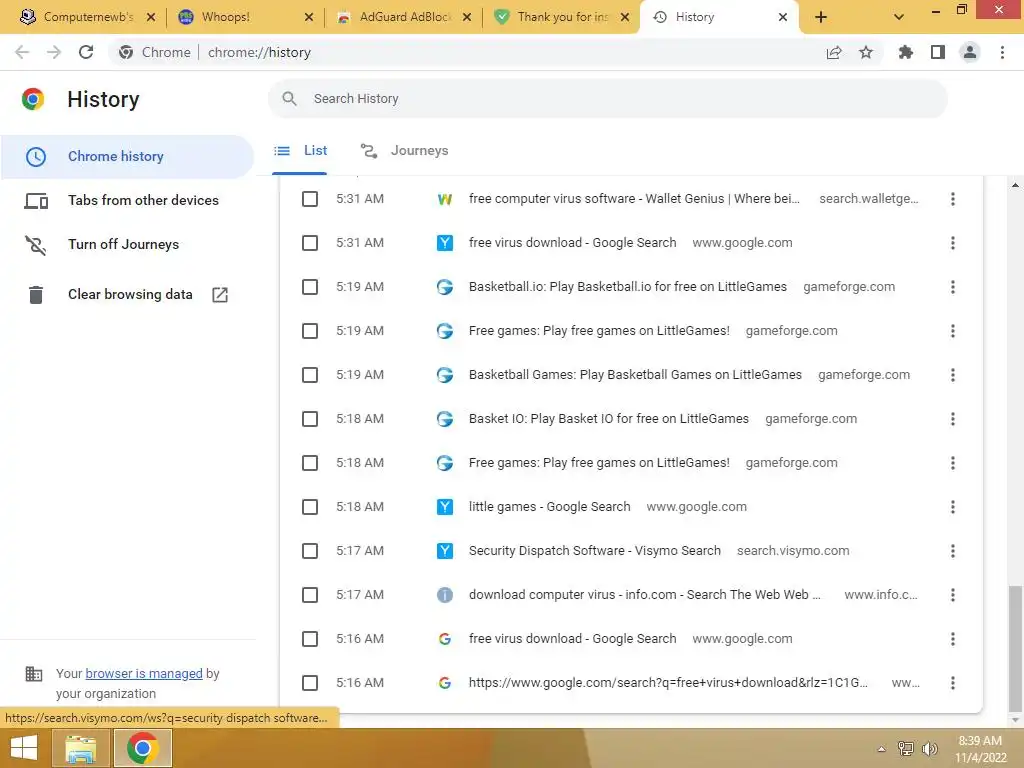Image resolution: width=1024 pixels, height=768 pixels.
Task: Open Basketball Games LittleGames history link
Action: pos(635,375)
